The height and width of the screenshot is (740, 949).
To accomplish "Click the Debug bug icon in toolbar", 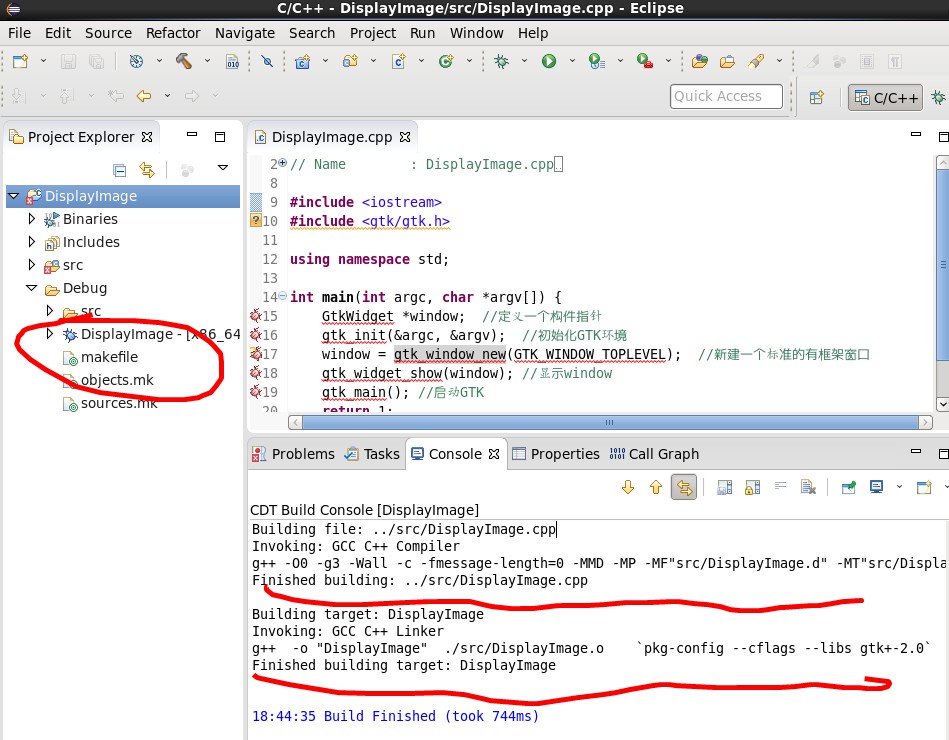I will coord(503,61).
